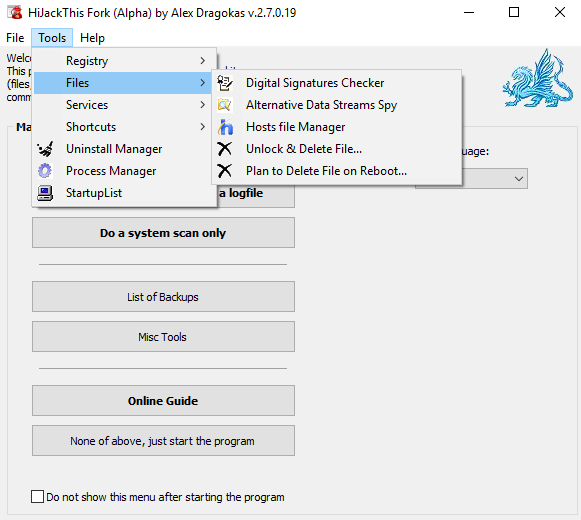Select Unlock & Delete File... entry
The image size is (581, 520).
click(337, 149)
